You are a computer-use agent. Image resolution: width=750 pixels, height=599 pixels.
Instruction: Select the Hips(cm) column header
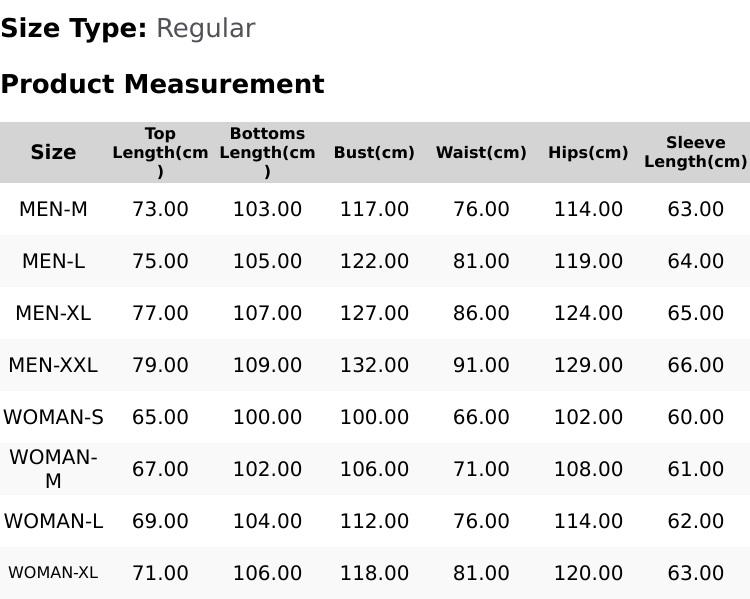pyautogui.click(x=588, y=152)
